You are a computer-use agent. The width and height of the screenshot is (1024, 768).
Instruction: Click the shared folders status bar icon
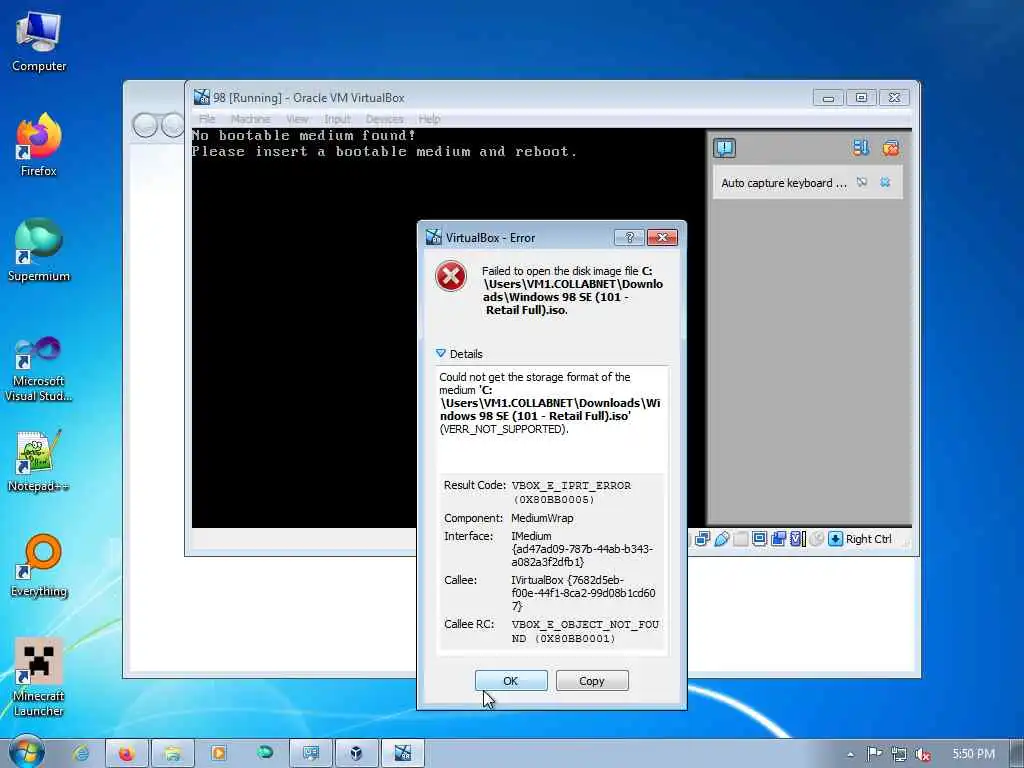pyautogui.click(x=741, y=539)
